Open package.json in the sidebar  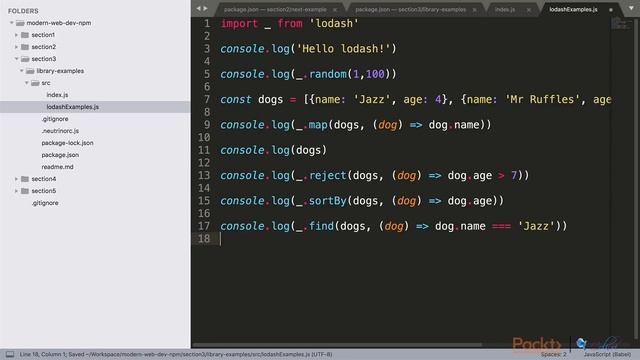tap(60, 155)
